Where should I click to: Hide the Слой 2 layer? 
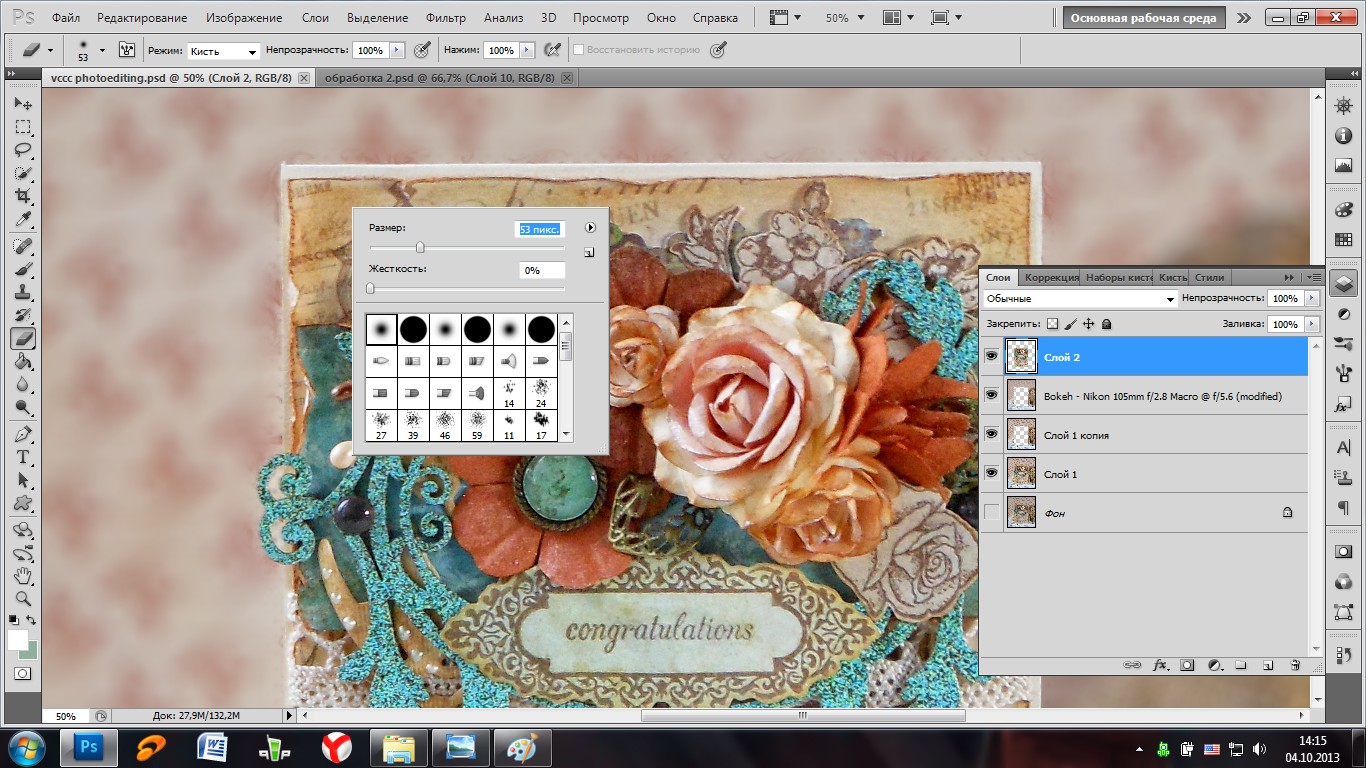[991, 356]
